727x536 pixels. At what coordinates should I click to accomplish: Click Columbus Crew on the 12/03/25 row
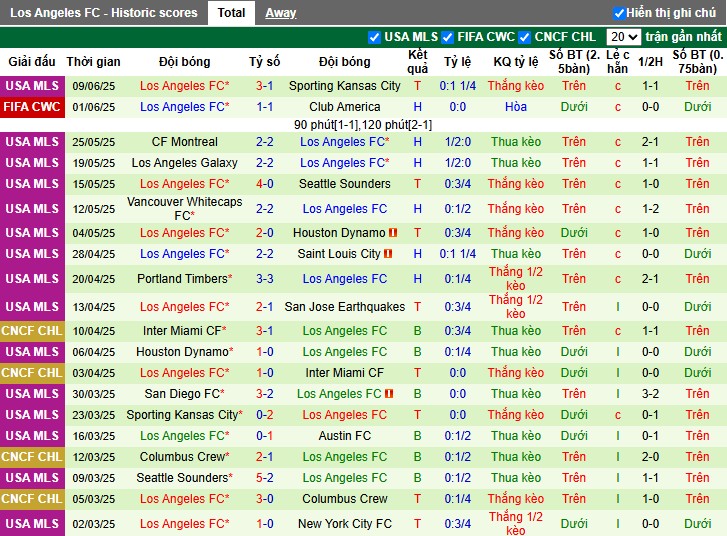point(185,456)
